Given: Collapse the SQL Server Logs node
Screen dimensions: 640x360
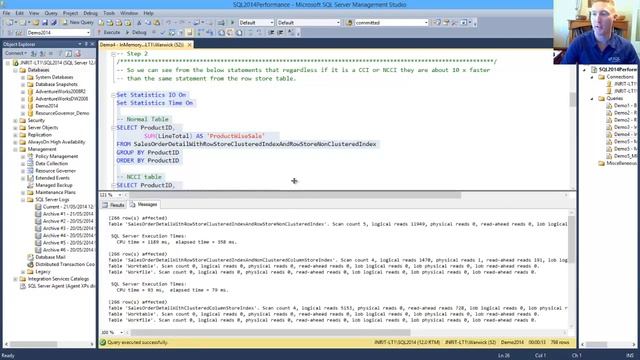Looking at the screenshot, I should pos(23,200).
